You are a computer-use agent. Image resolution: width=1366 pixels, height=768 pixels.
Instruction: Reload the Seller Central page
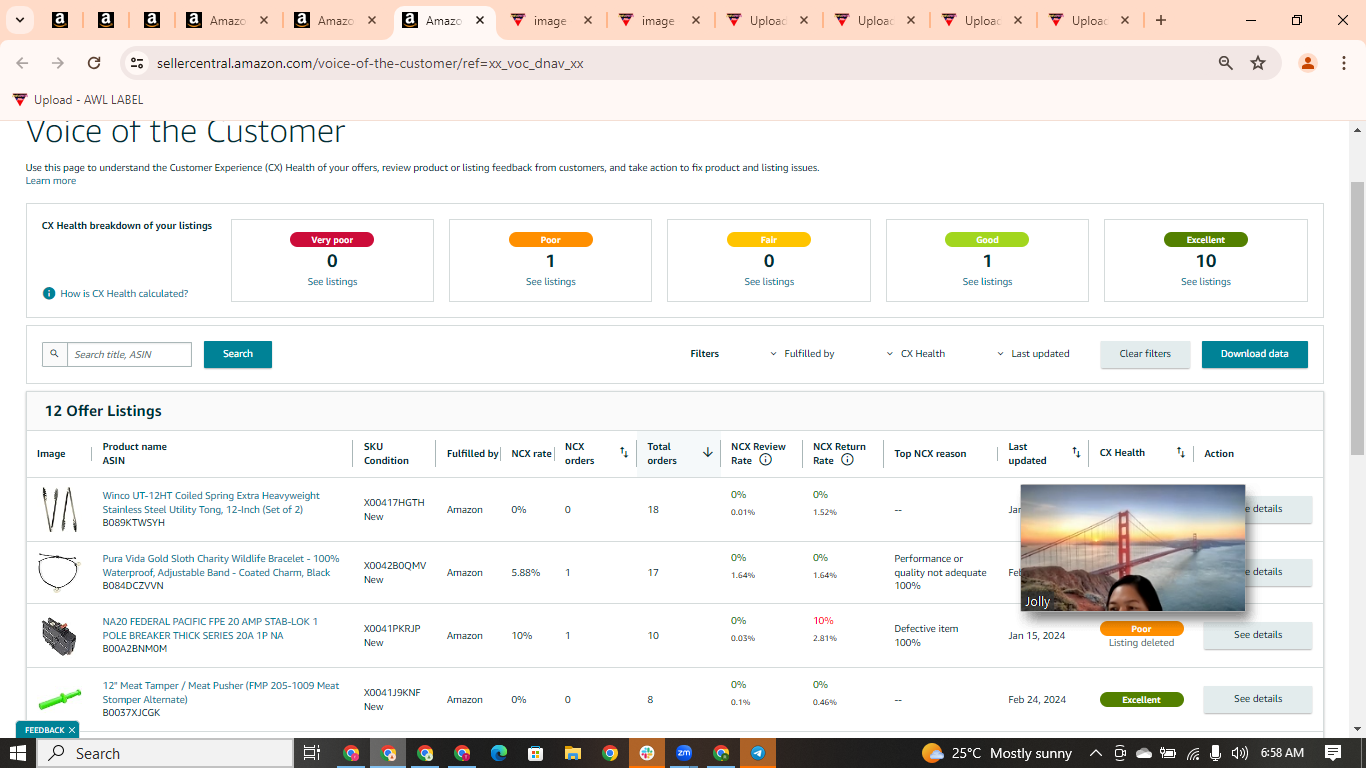pos(94,63)
